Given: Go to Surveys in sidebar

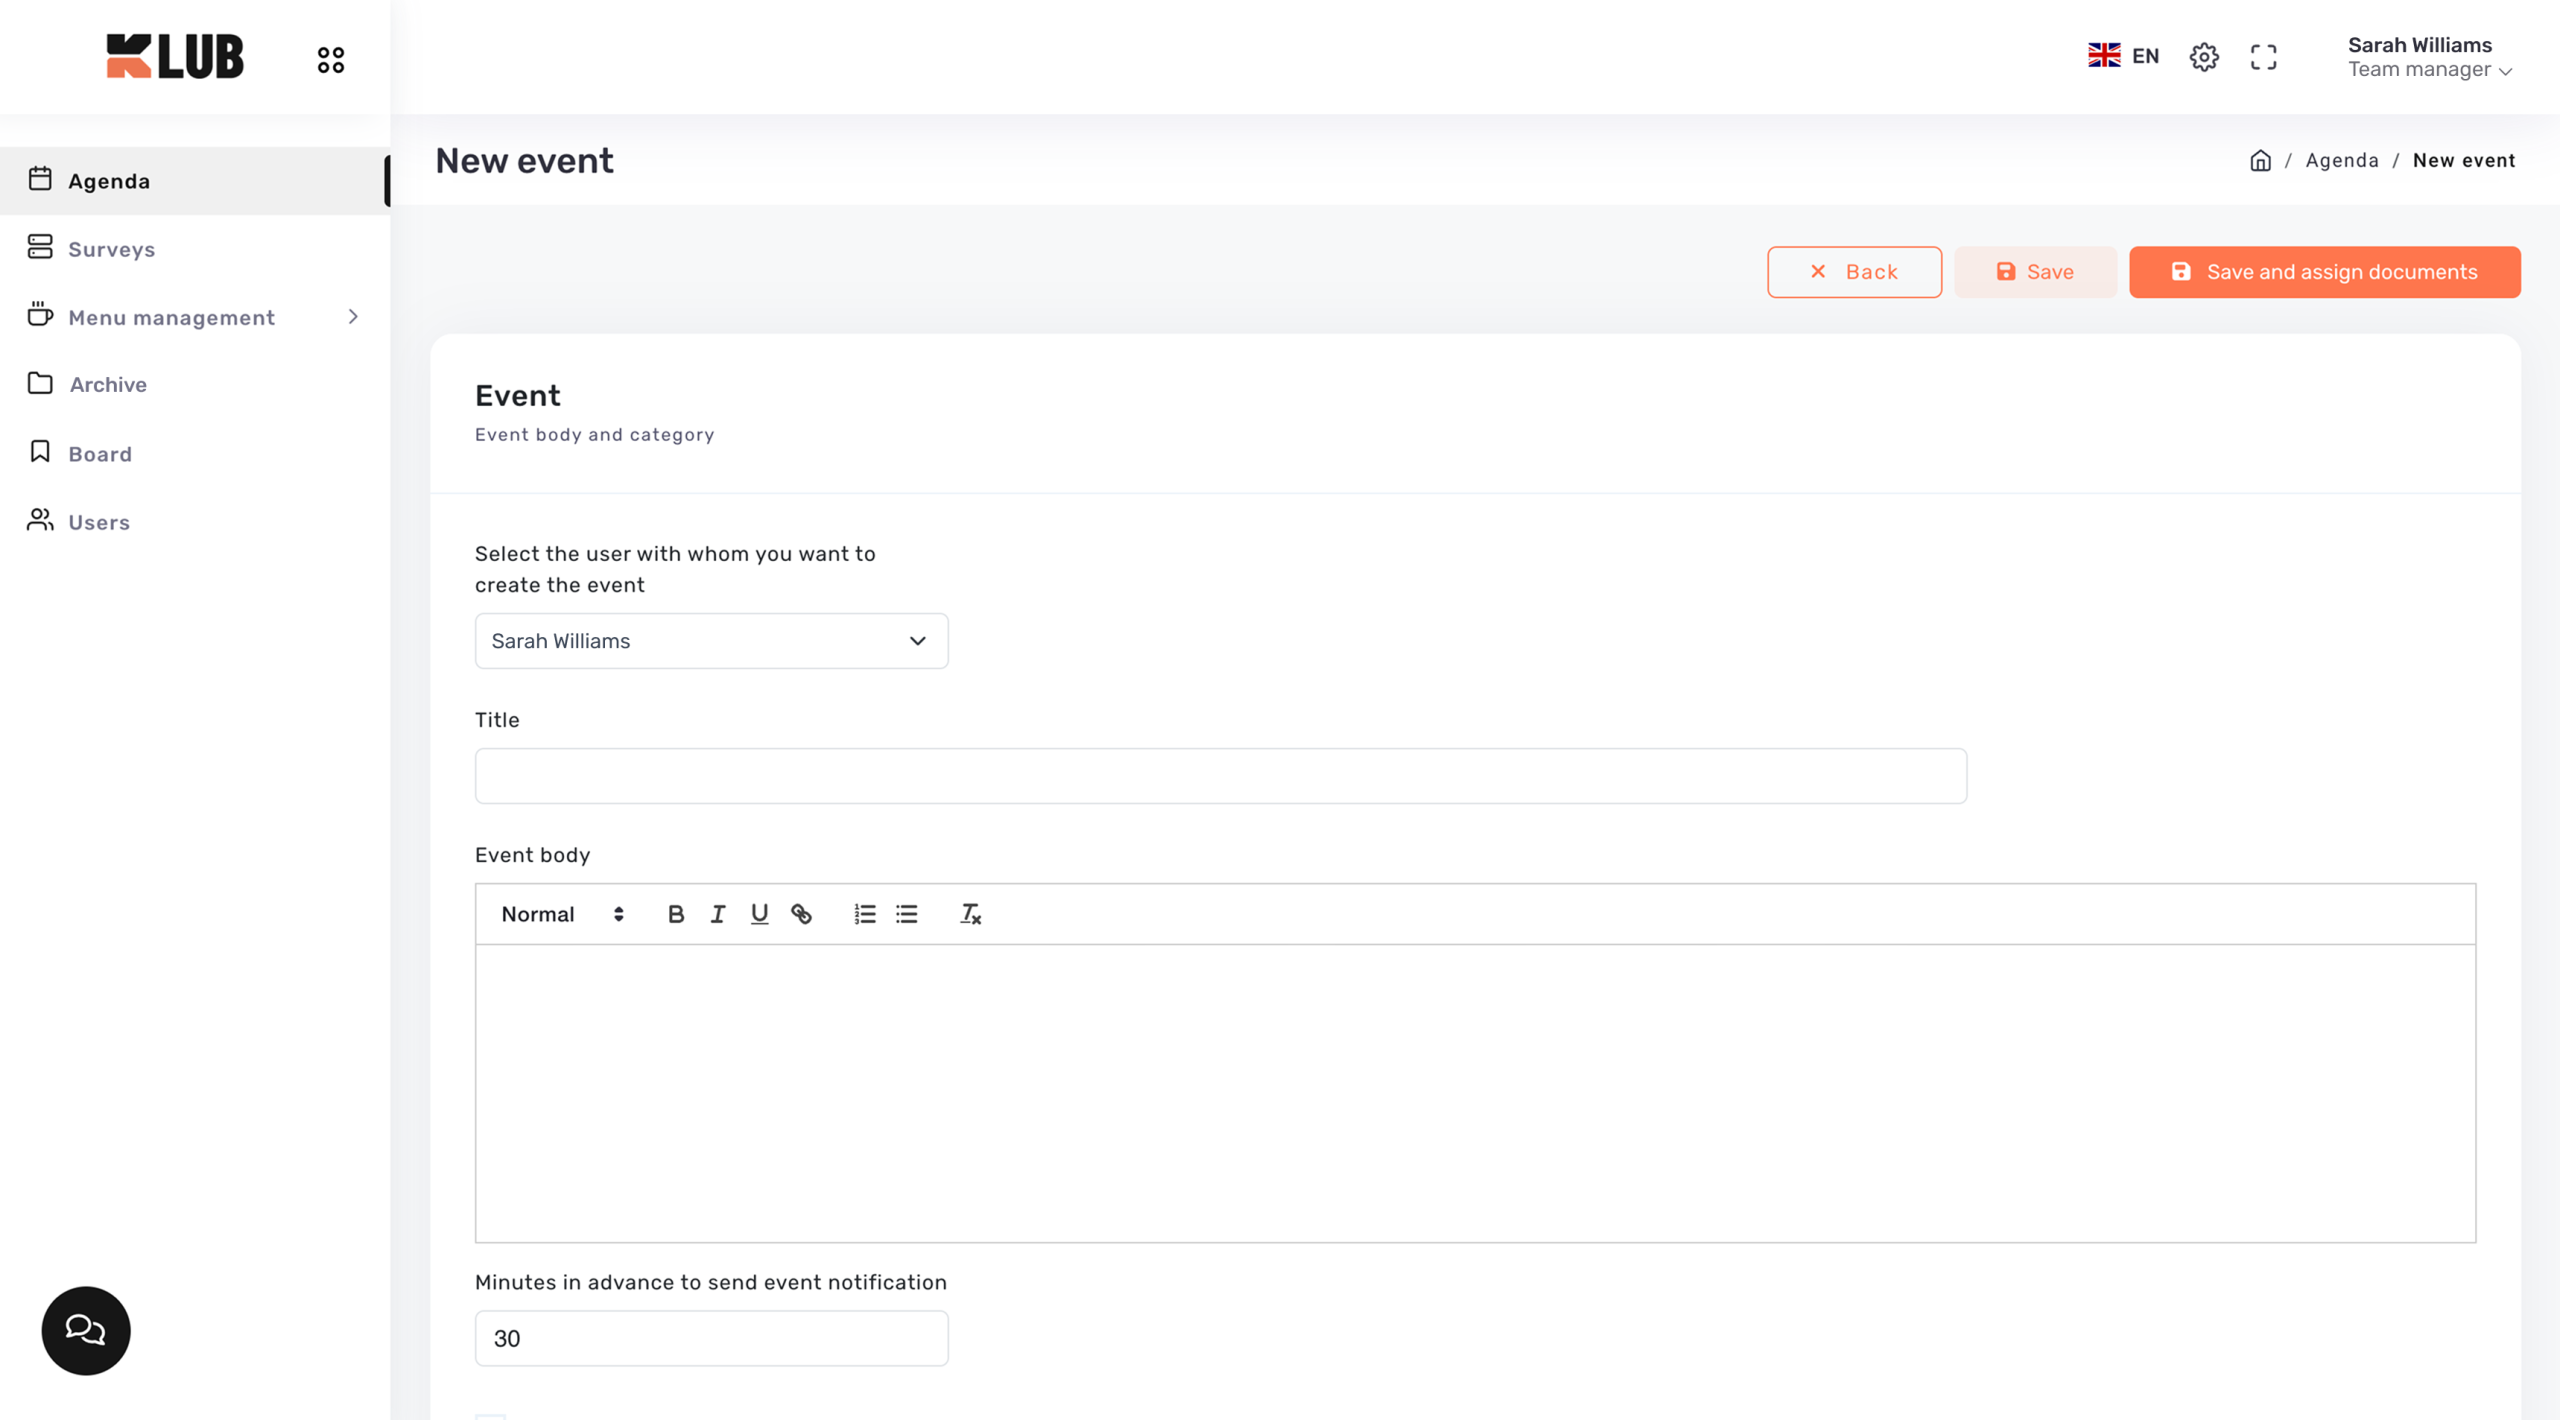Looking at the screenshot, I should click(x=112, y=249).
